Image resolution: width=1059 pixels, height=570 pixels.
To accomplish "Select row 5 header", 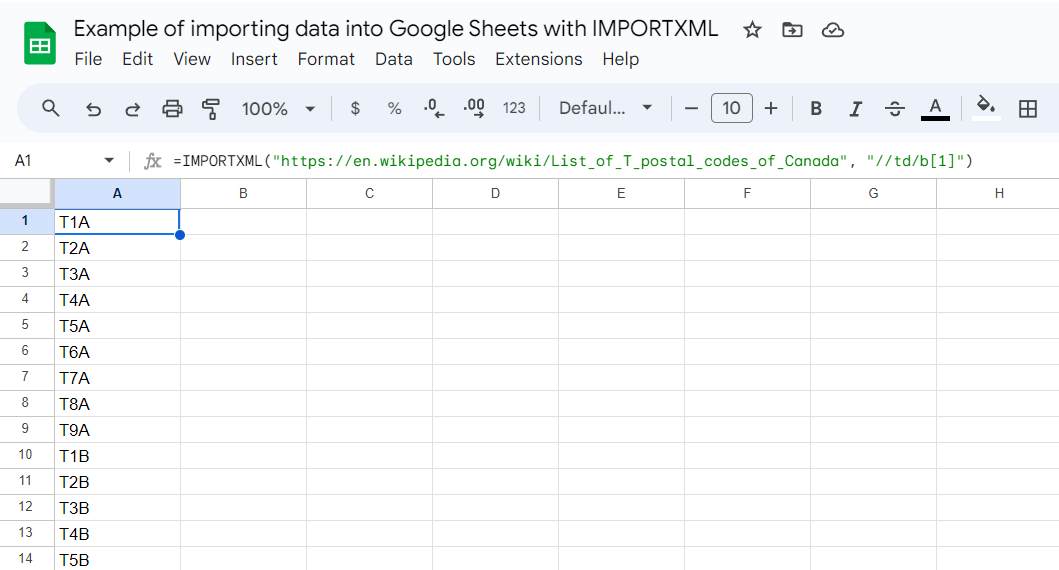I will 26,325.
